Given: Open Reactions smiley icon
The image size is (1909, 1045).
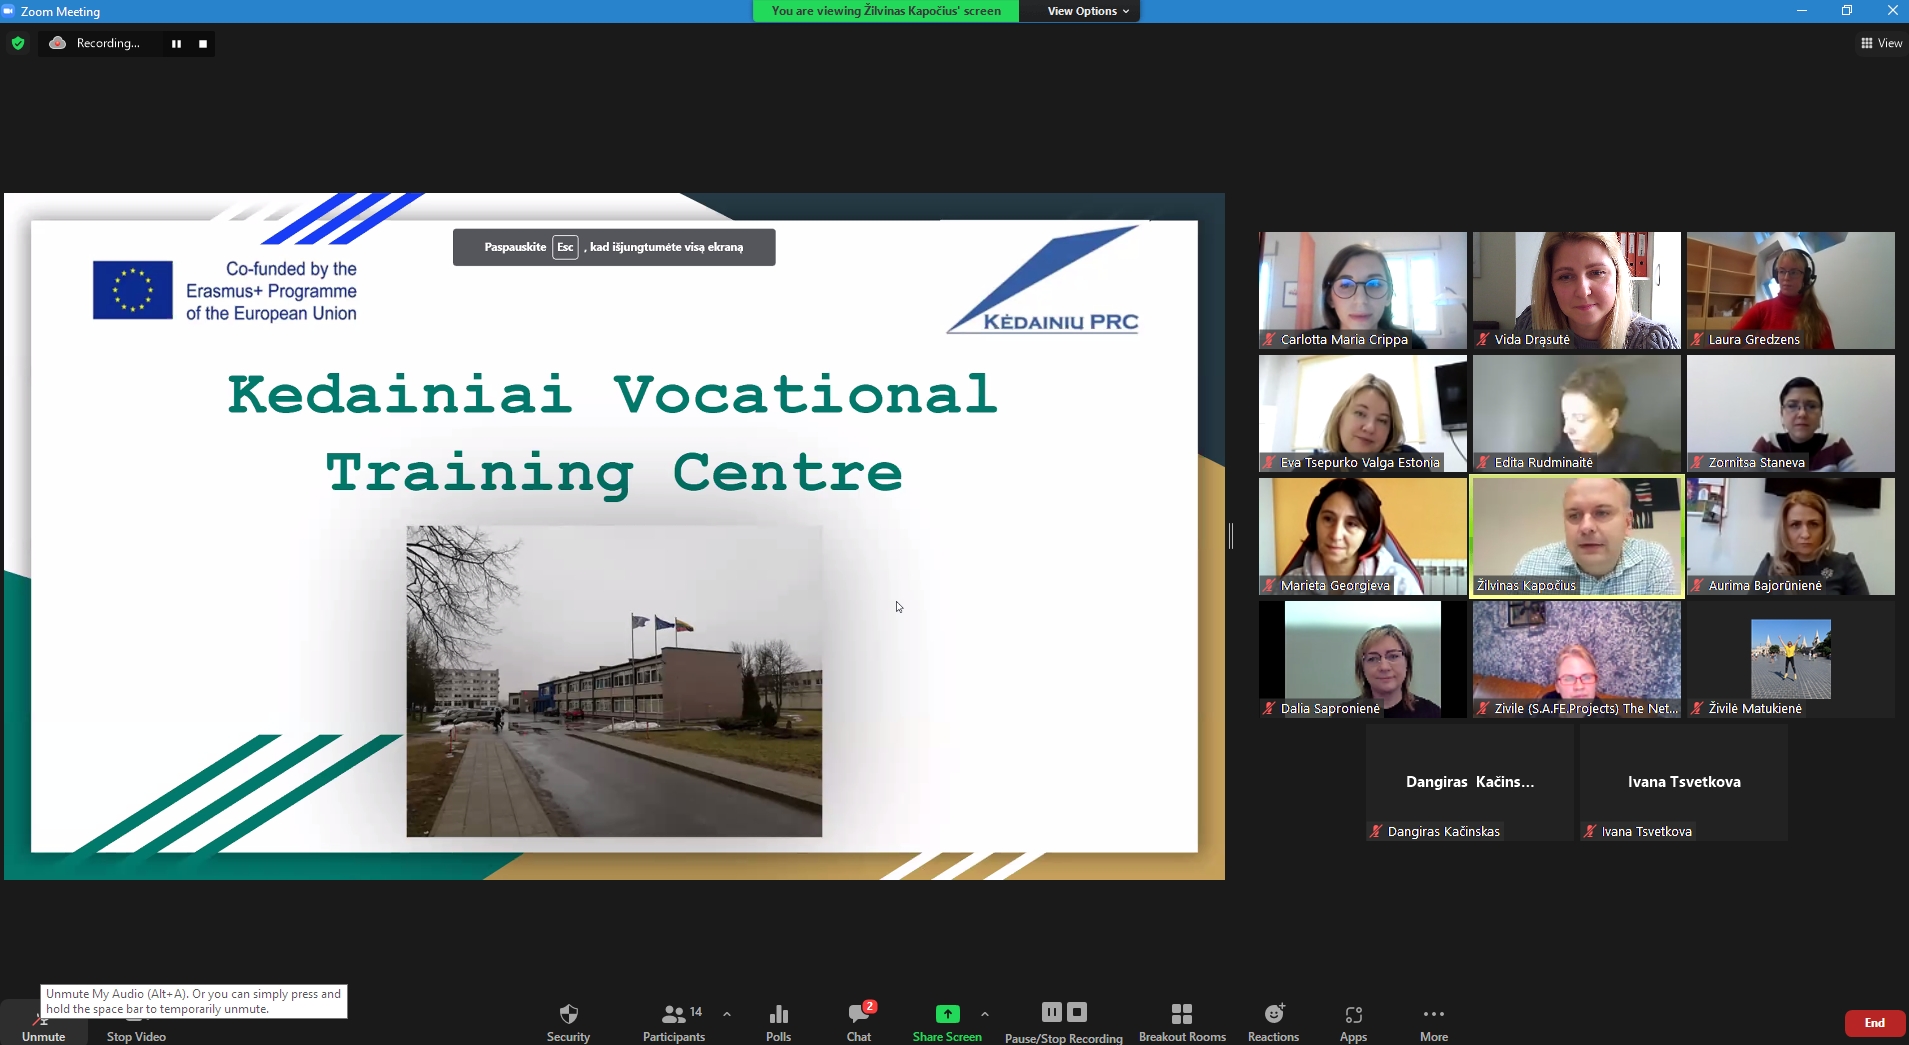Looking at the screenshot, I should pyautogui.click(x=1274, y=1014).
